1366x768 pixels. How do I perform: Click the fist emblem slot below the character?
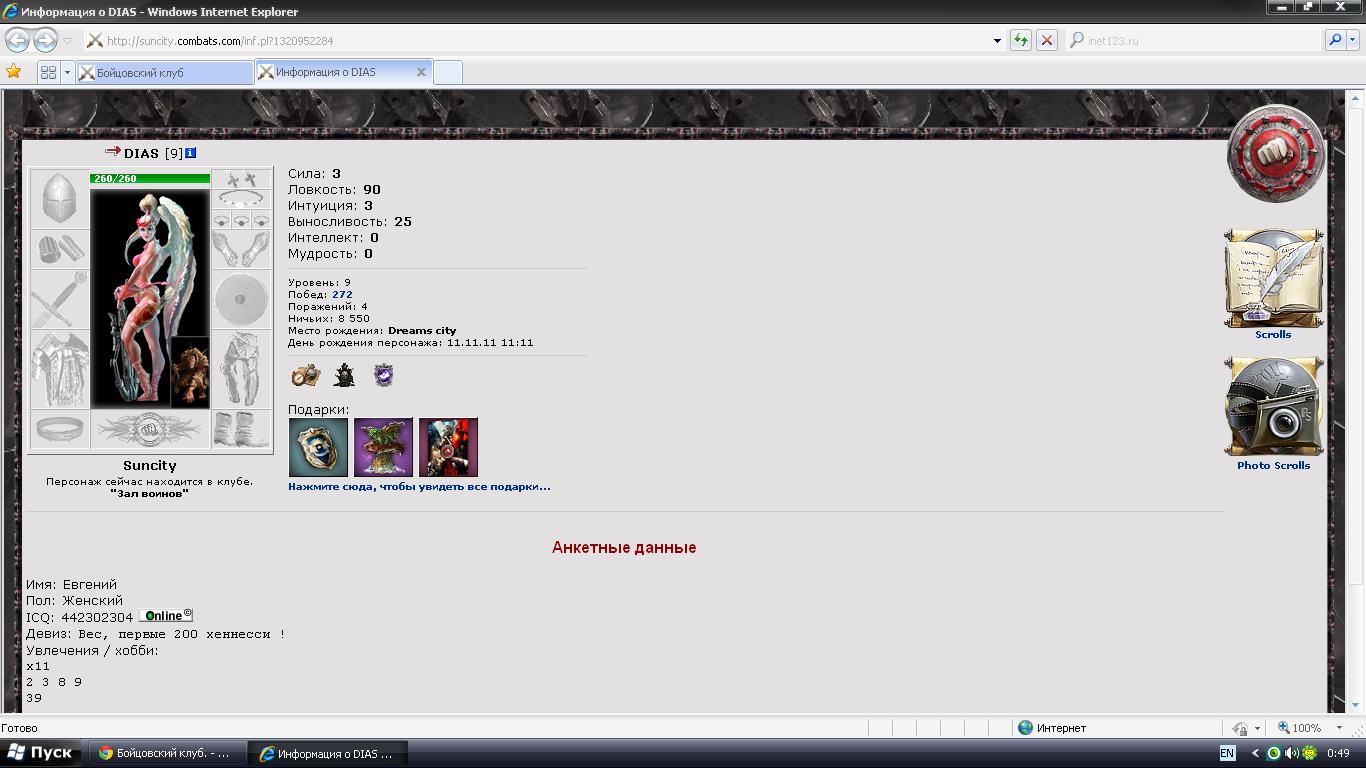(x=150, y=429)
